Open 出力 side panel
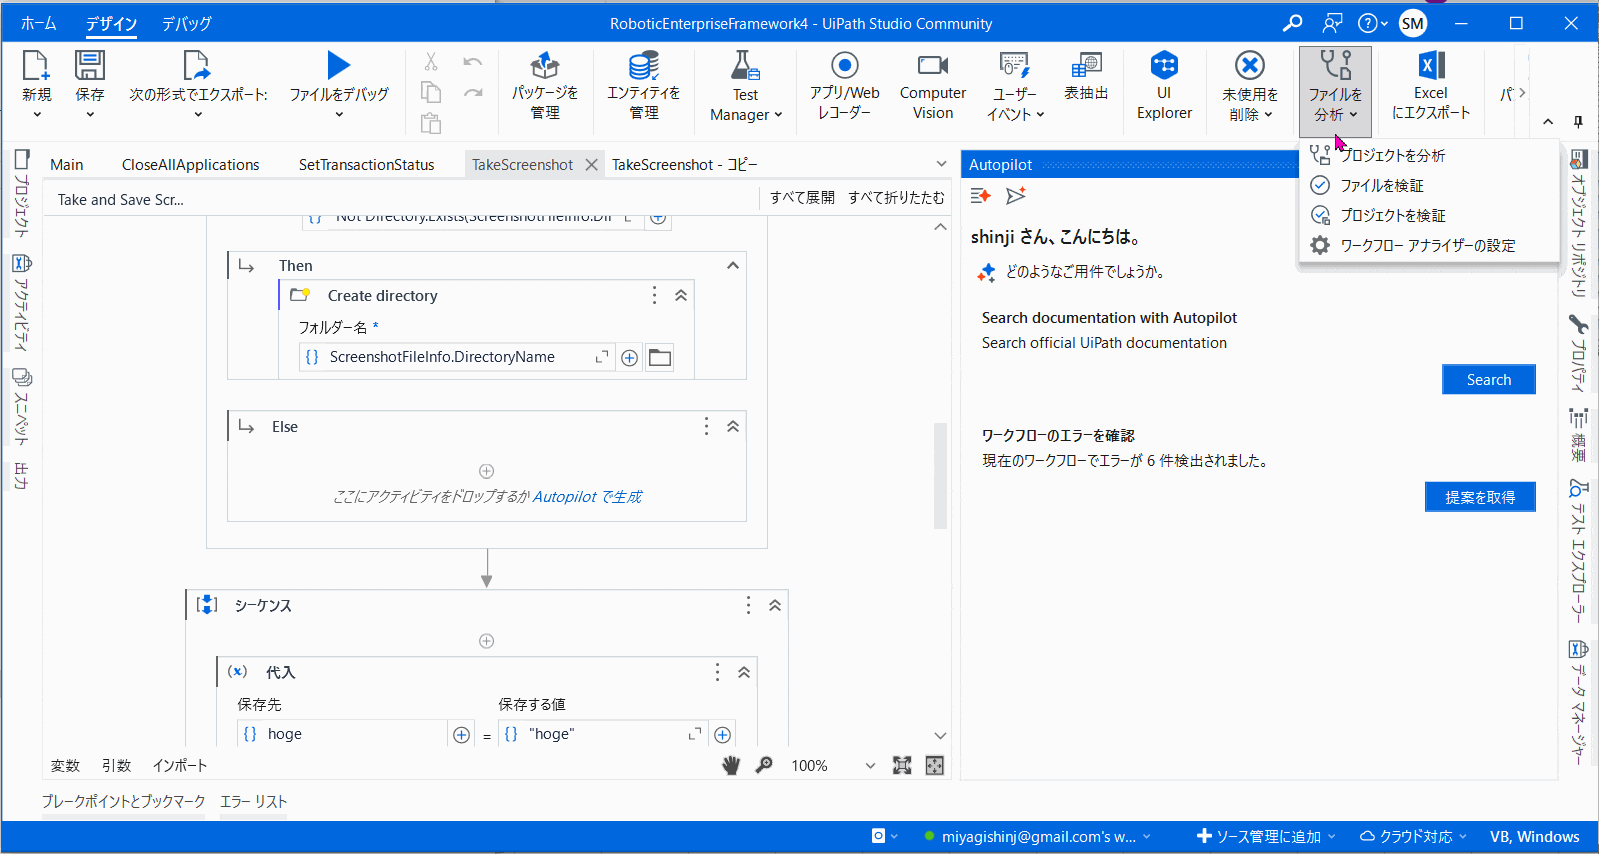The image size is (1599, 854). [22, 476]
